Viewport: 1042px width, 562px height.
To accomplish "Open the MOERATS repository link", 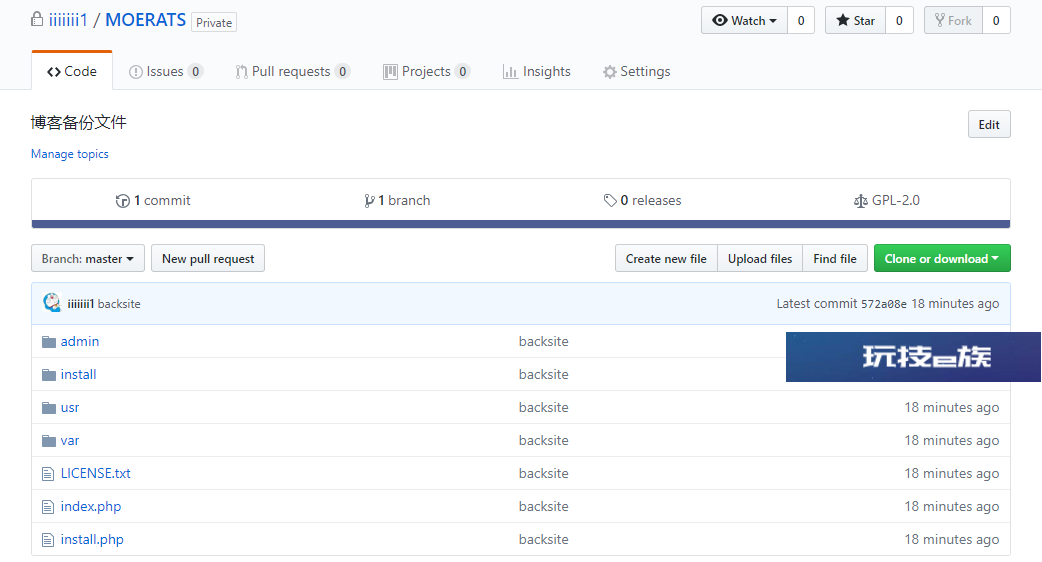I will click(x=146, y=20).
